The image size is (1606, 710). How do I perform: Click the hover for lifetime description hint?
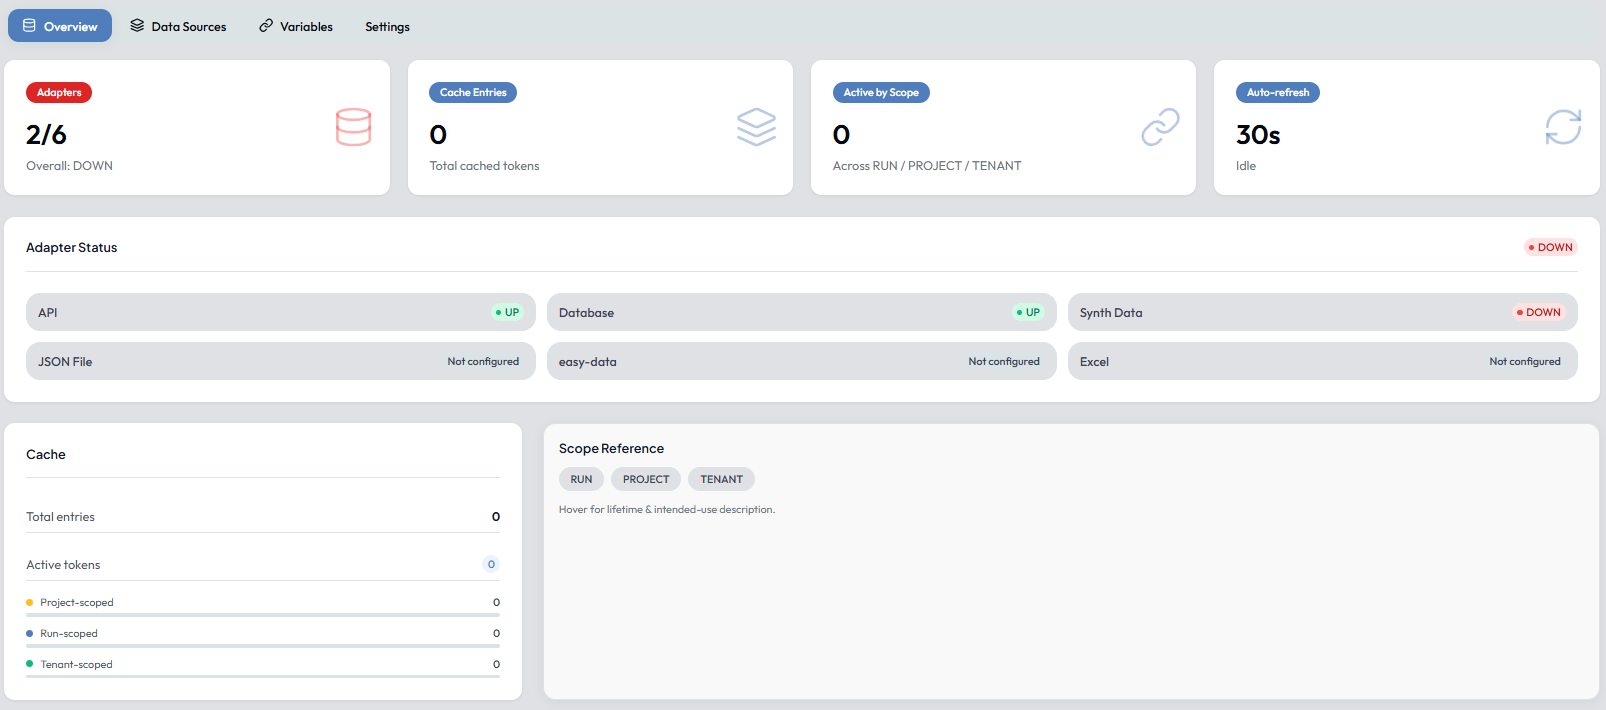point(667,509)
